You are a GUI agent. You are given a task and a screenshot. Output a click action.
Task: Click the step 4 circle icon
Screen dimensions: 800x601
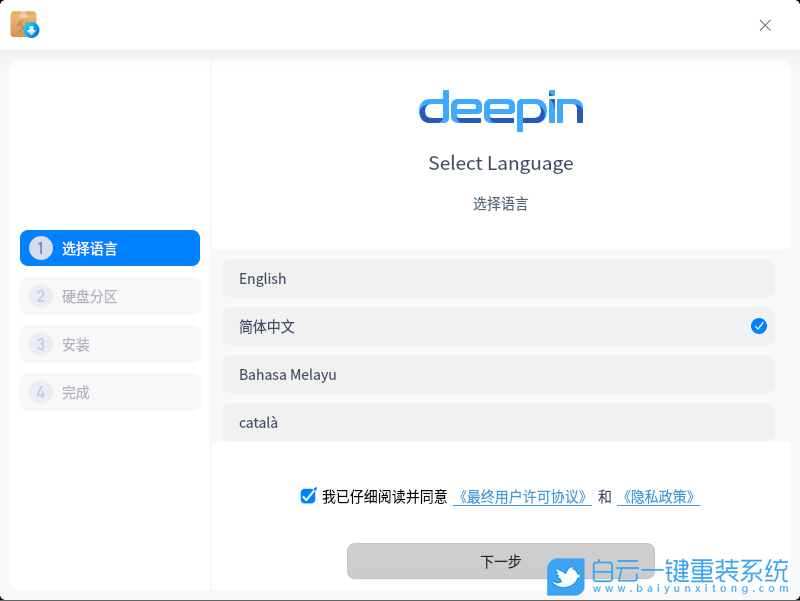click(40, 392)
